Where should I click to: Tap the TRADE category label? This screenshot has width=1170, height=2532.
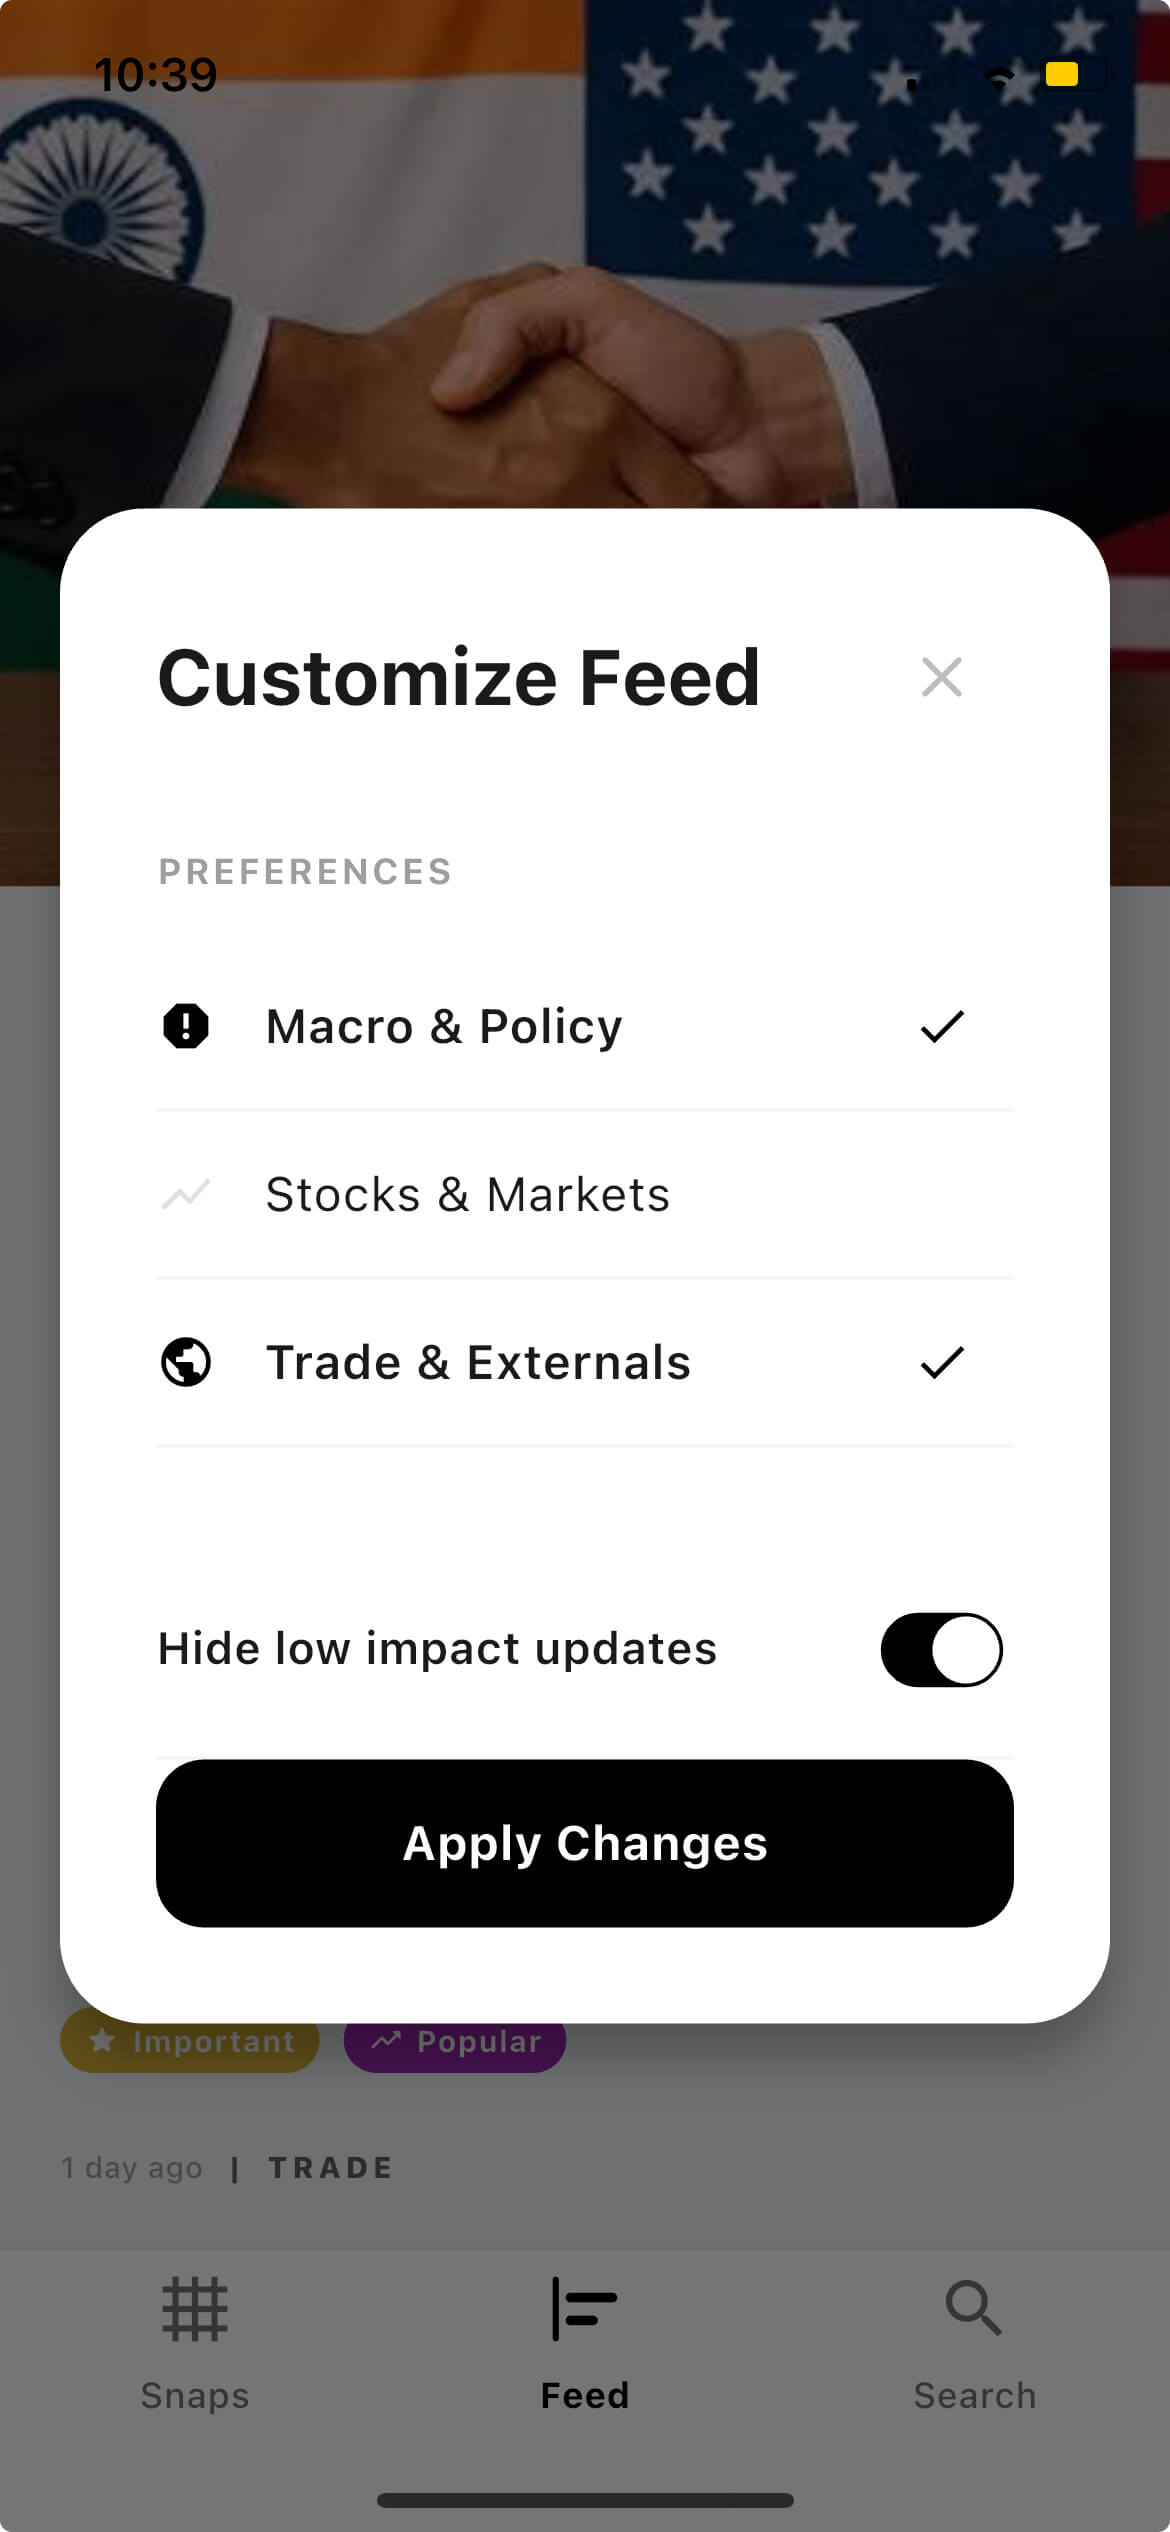(x=331, y=2167)
